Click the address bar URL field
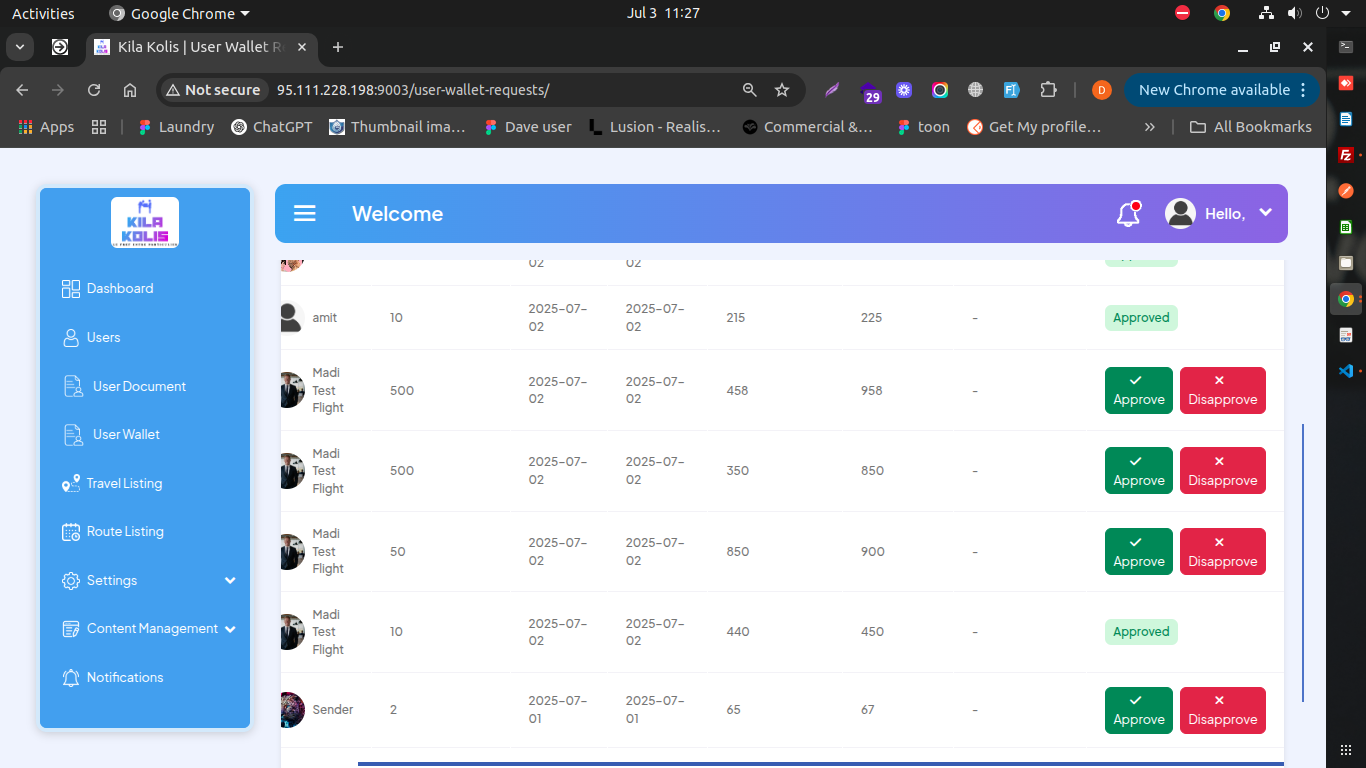This screenshot has height=768, width=1366. pyautogui.click(x=500, y=90)
